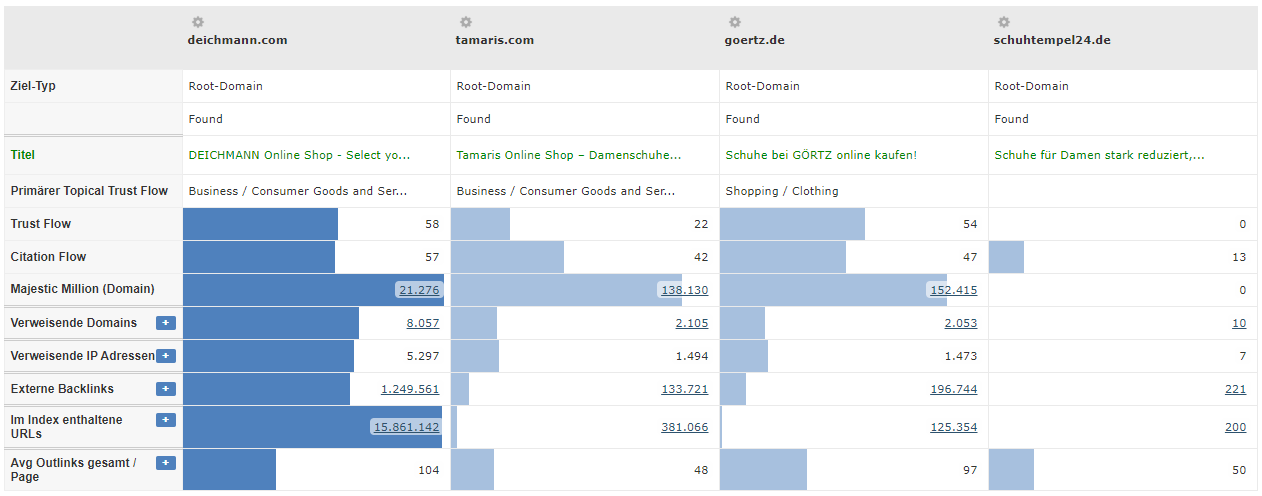Open deichmann.com referring domains 8.057
Image resolution: width=1262 pixels, height=496 pixels.
coord(423,323)
